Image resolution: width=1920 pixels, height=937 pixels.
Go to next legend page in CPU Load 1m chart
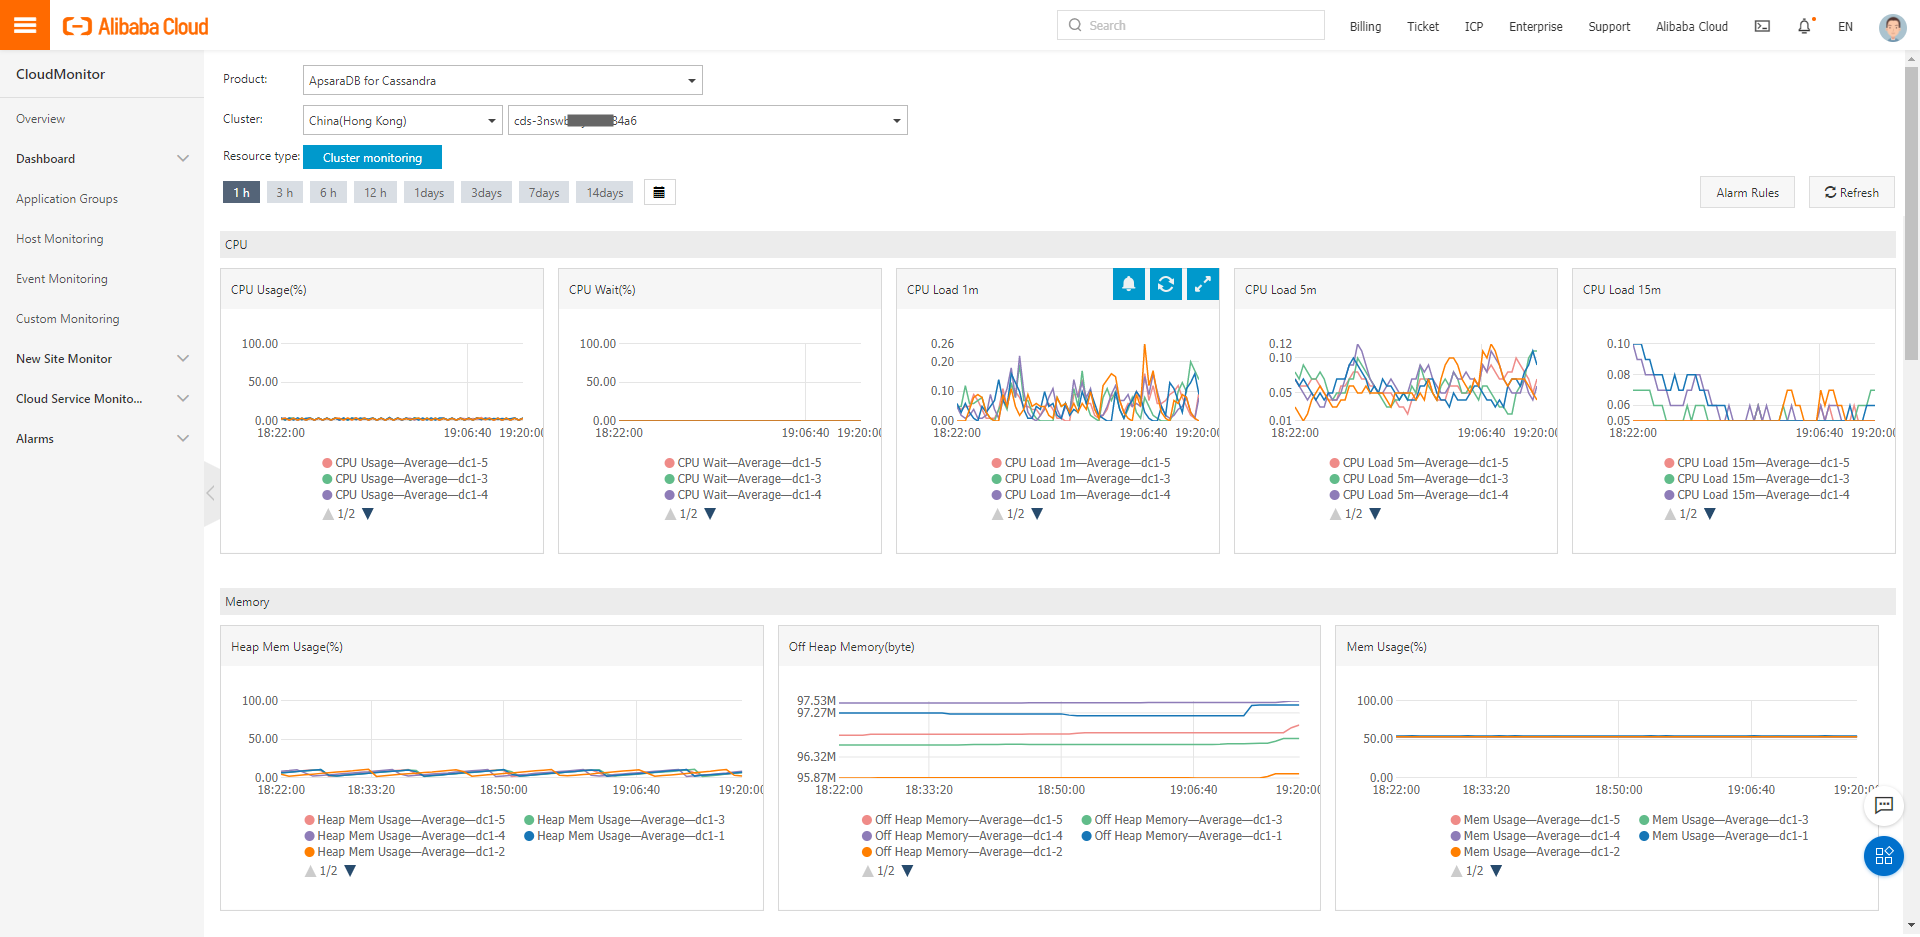coord(1037,514)
